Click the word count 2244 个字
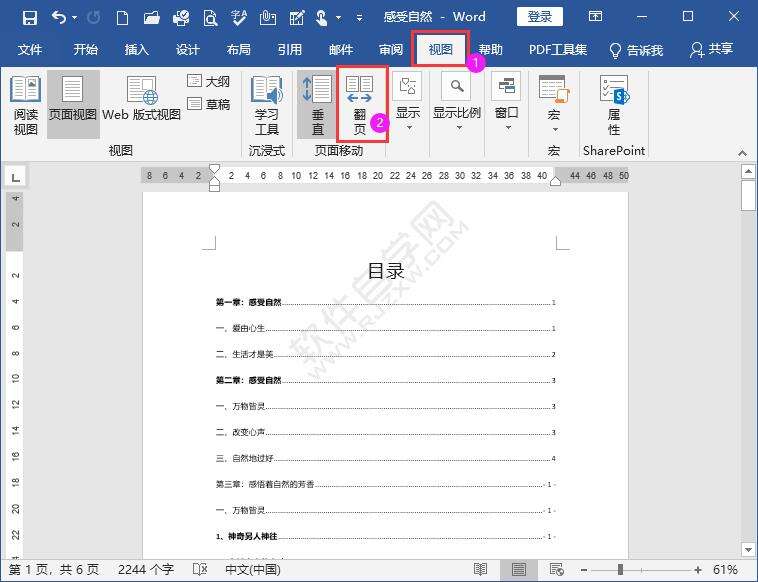Screen dimensions: 758x582 pyautogui.click(x=146, y=570)
